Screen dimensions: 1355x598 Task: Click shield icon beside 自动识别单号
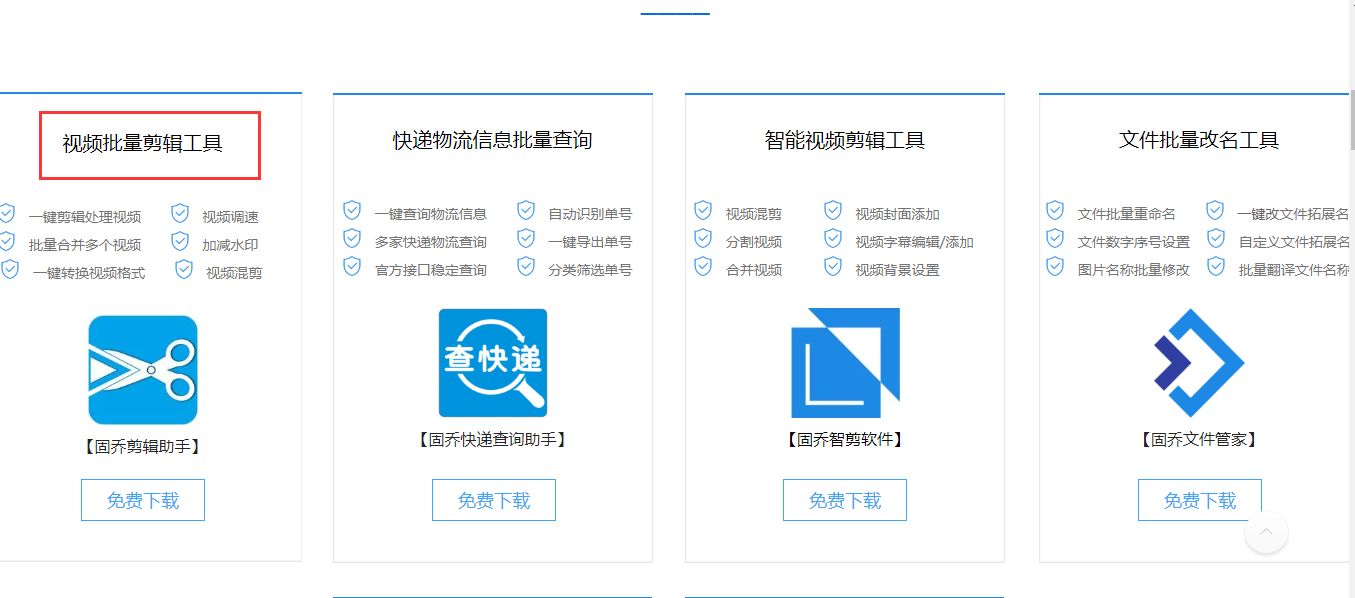[x=526, y=210]
